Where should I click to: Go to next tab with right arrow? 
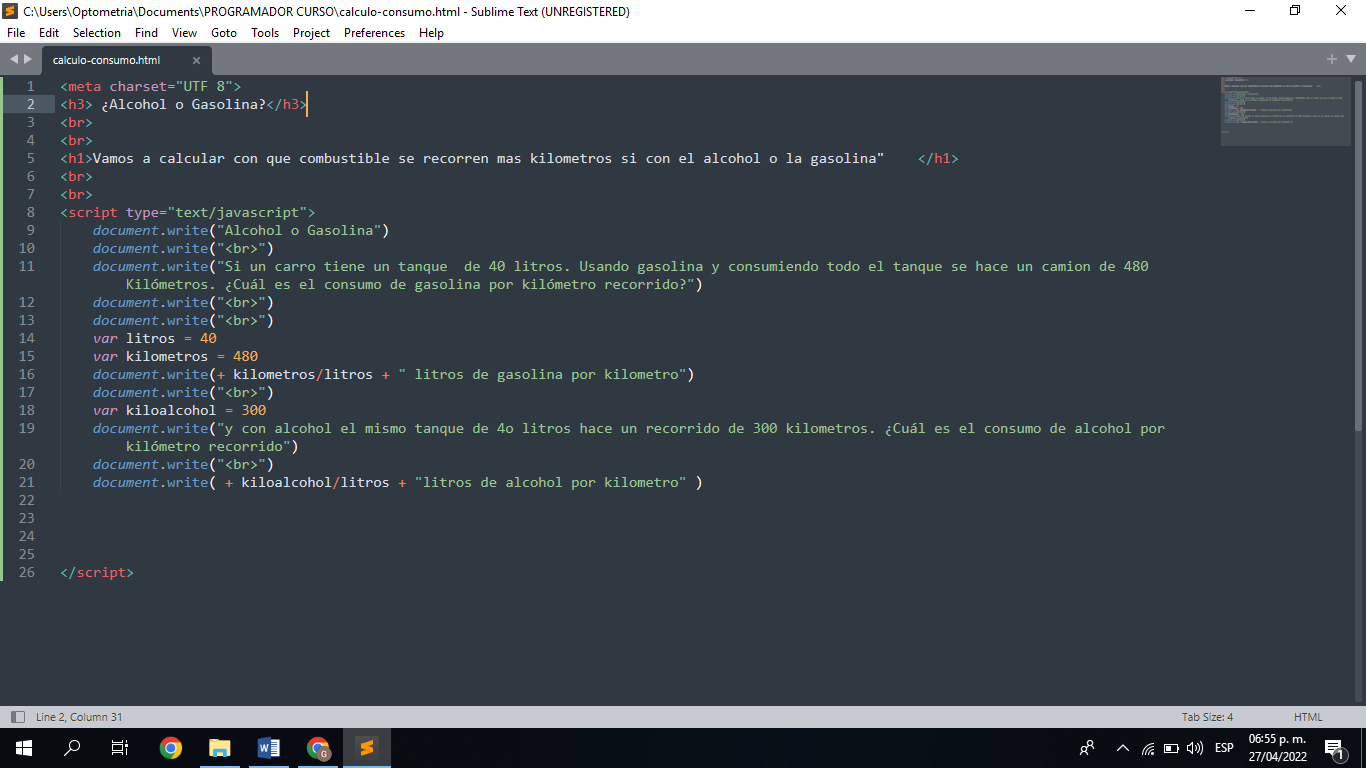click(28, 59)
